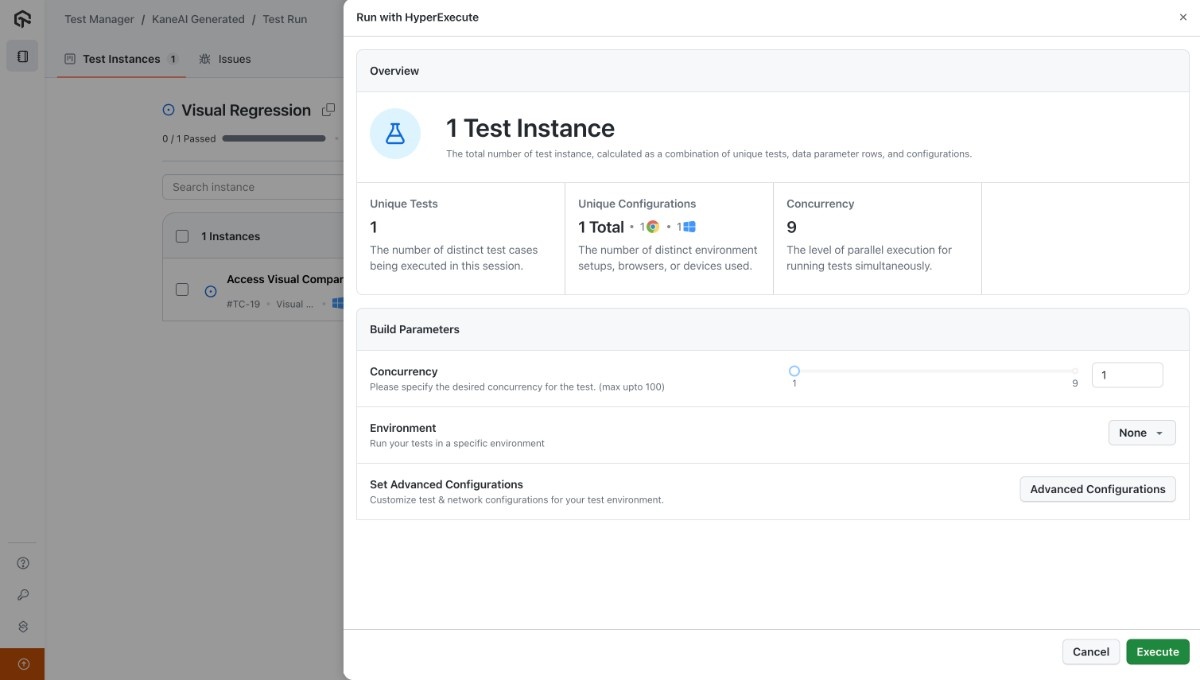Viewport: 1200px width, 680px height.
Task: Click the Windows icon next to #TC-19
Action: (x=338, y=301)
